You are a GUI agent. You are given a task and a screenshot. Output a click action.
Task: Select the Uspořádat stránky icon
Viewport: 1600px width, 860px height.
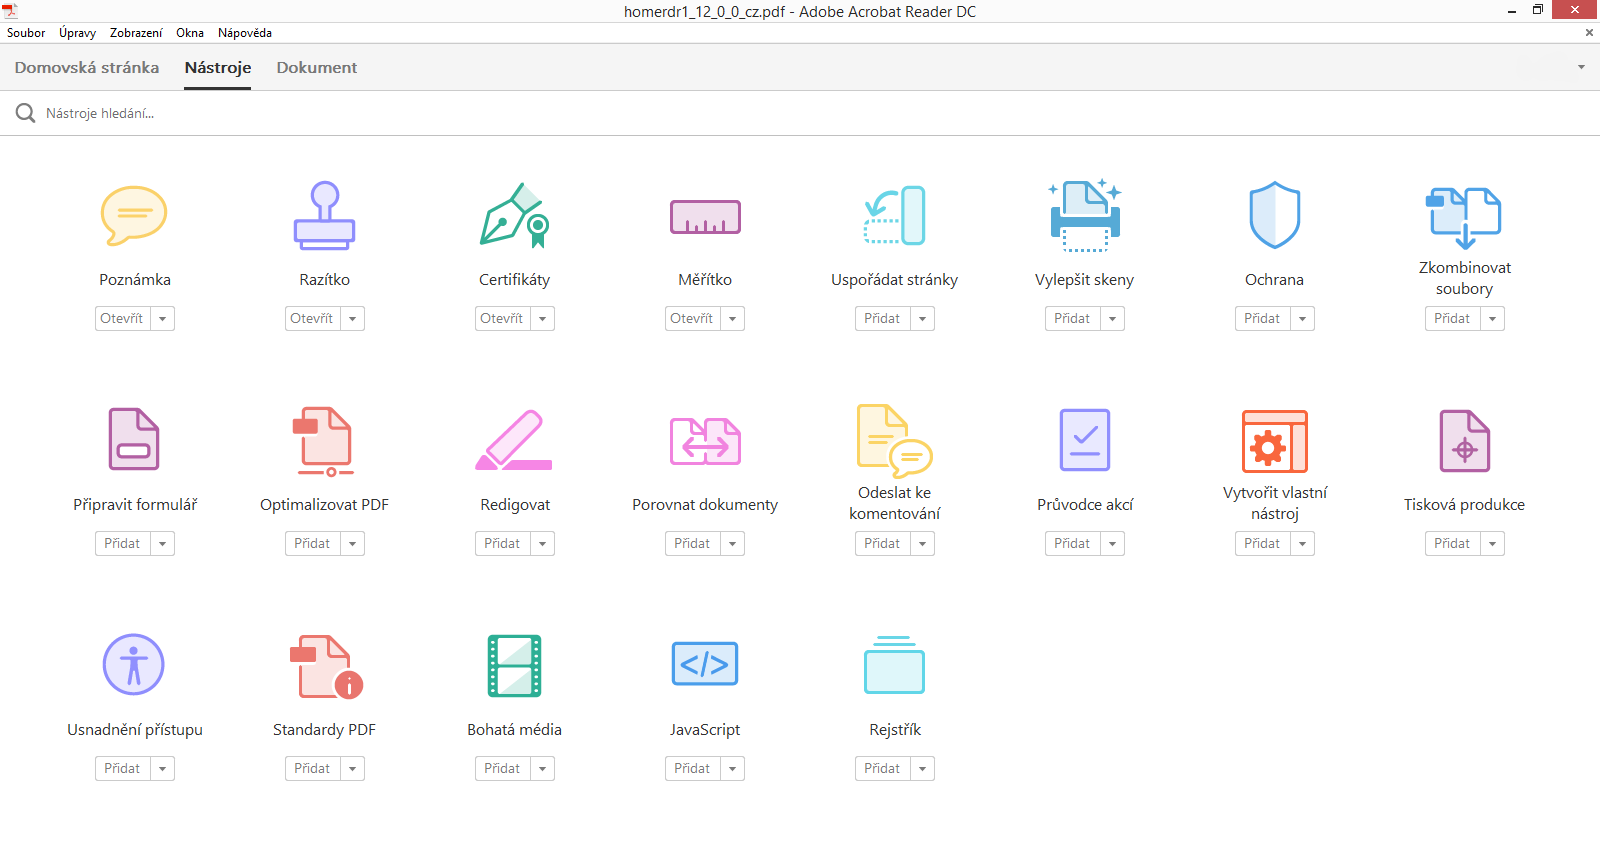(x=894, y=215)
